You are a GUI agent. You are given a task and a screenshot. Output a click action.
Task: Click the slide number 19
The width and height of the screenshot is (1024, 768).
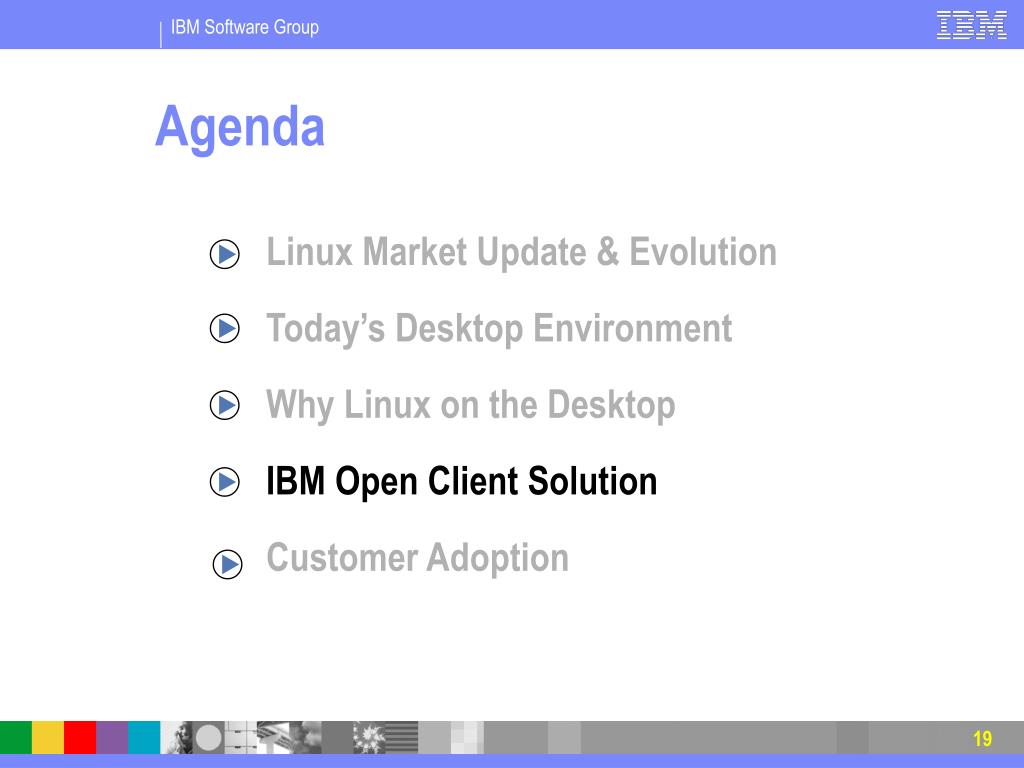[982, 739]
